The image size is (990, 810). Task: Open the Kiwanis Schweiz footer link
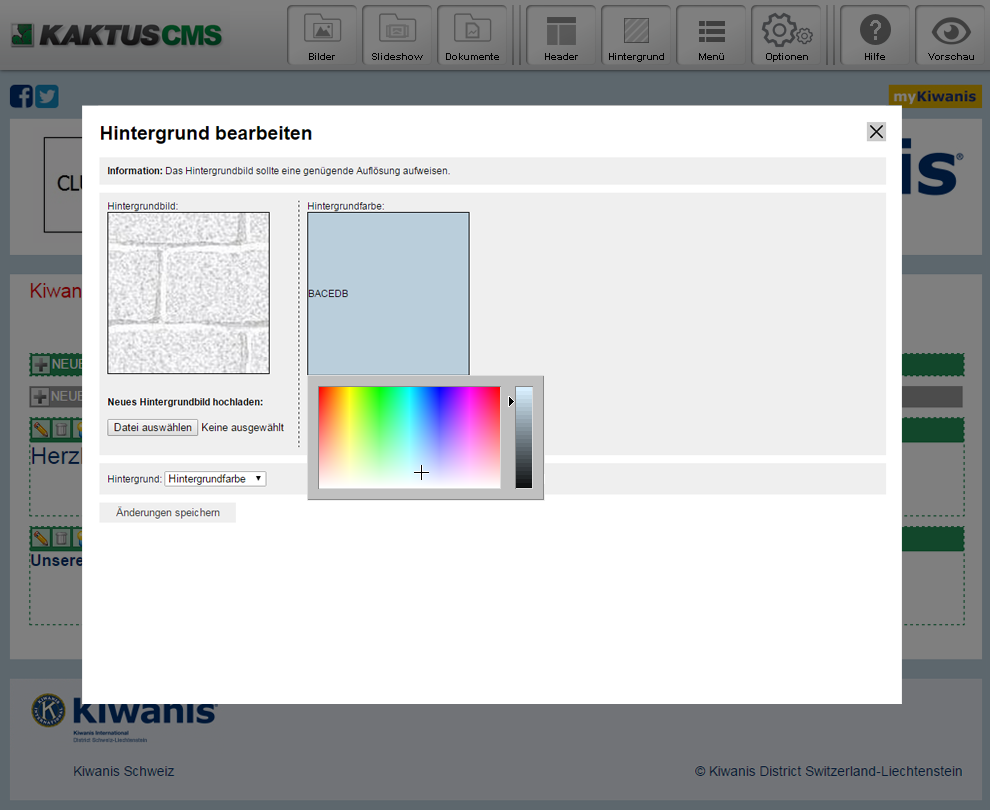pos(124,771)
